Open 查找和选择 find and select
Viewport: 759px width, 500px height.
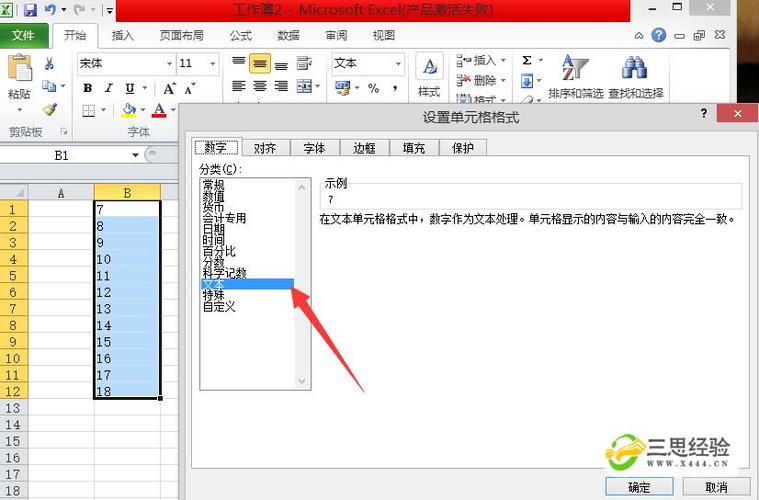635,76
